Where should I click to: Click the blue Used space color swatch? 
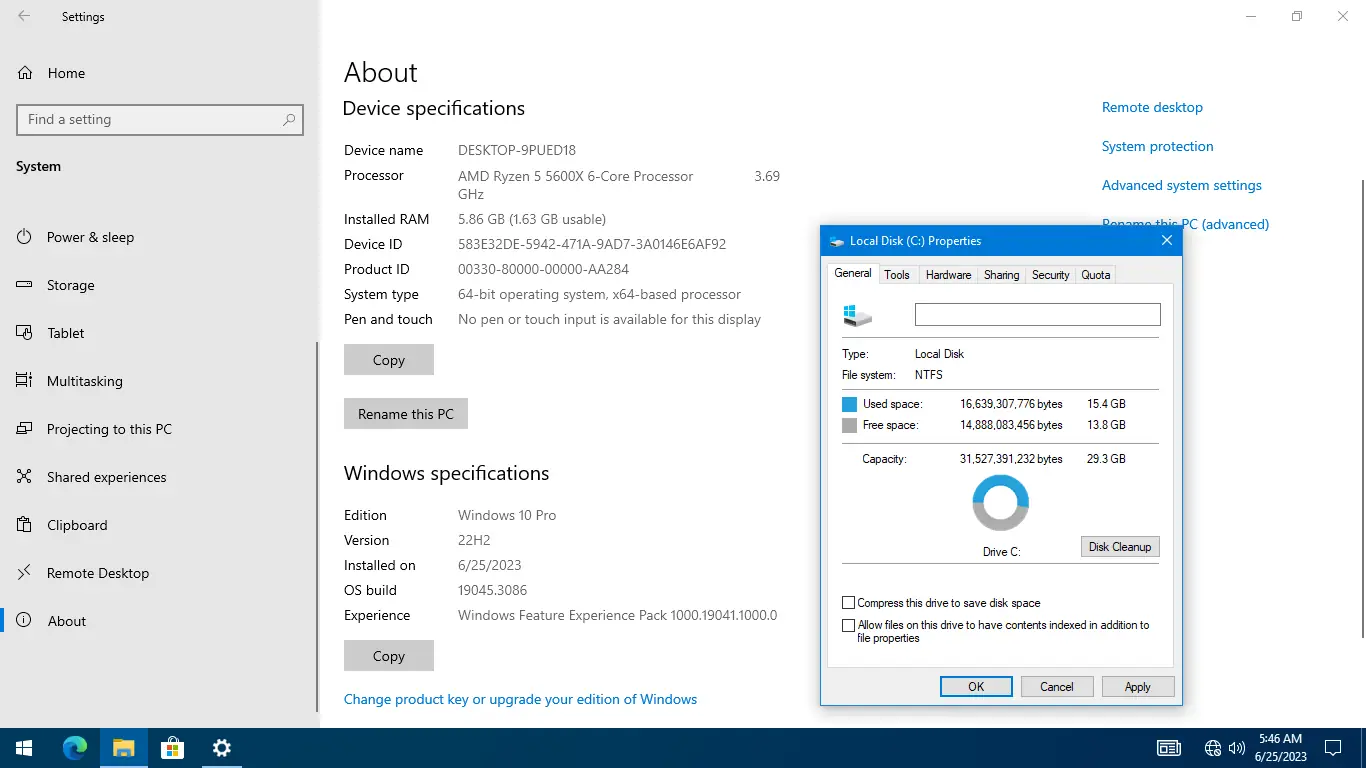pyautogui.click(x=849, y=404)
